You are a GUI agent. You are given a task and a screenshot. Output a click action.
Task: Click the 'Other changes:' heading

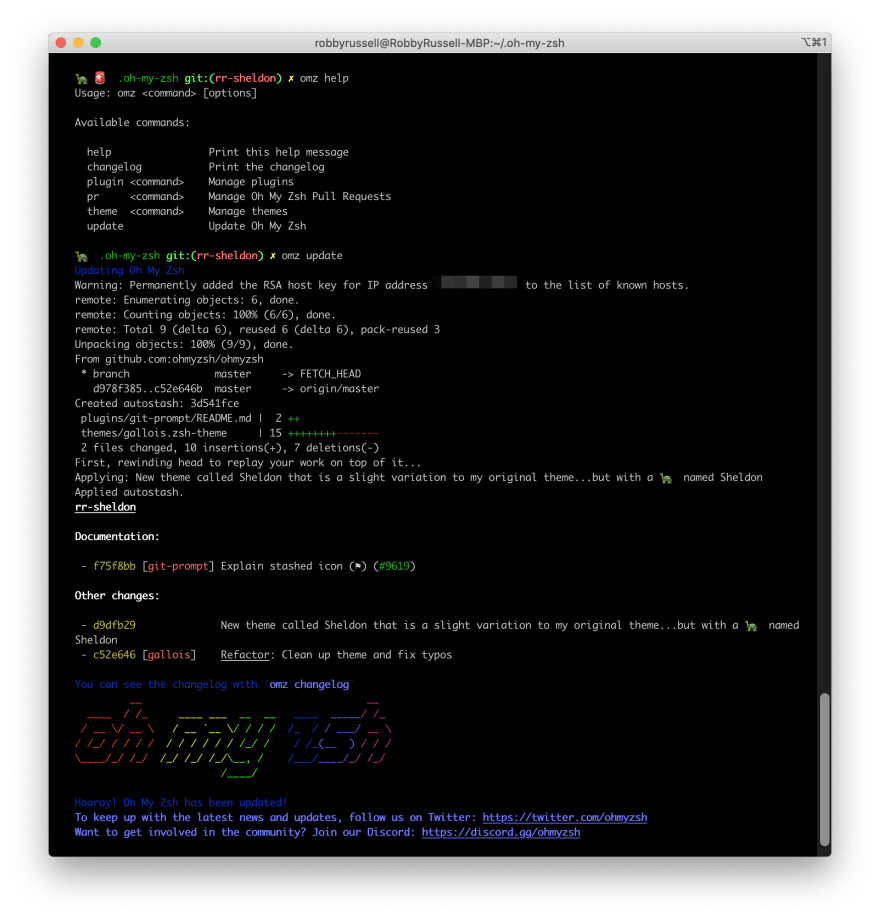[x=117, y=596]
